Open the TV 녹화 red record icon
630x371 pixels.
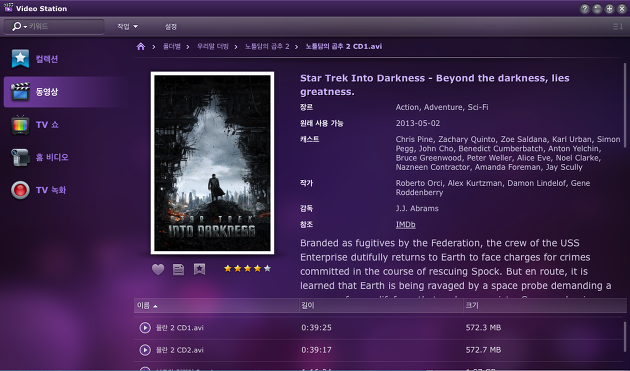click(20, 190)
